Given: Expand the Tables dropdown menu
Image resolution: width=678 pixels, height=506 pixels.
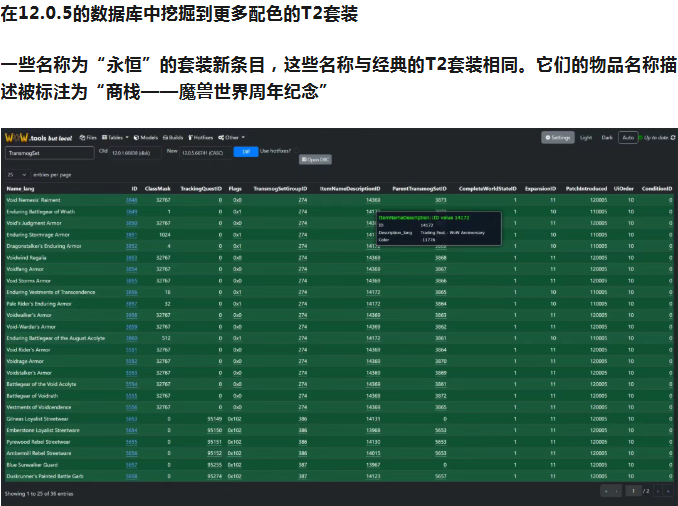Looking at the screenshot, I should pyautogui.click(x=117, y=137).
